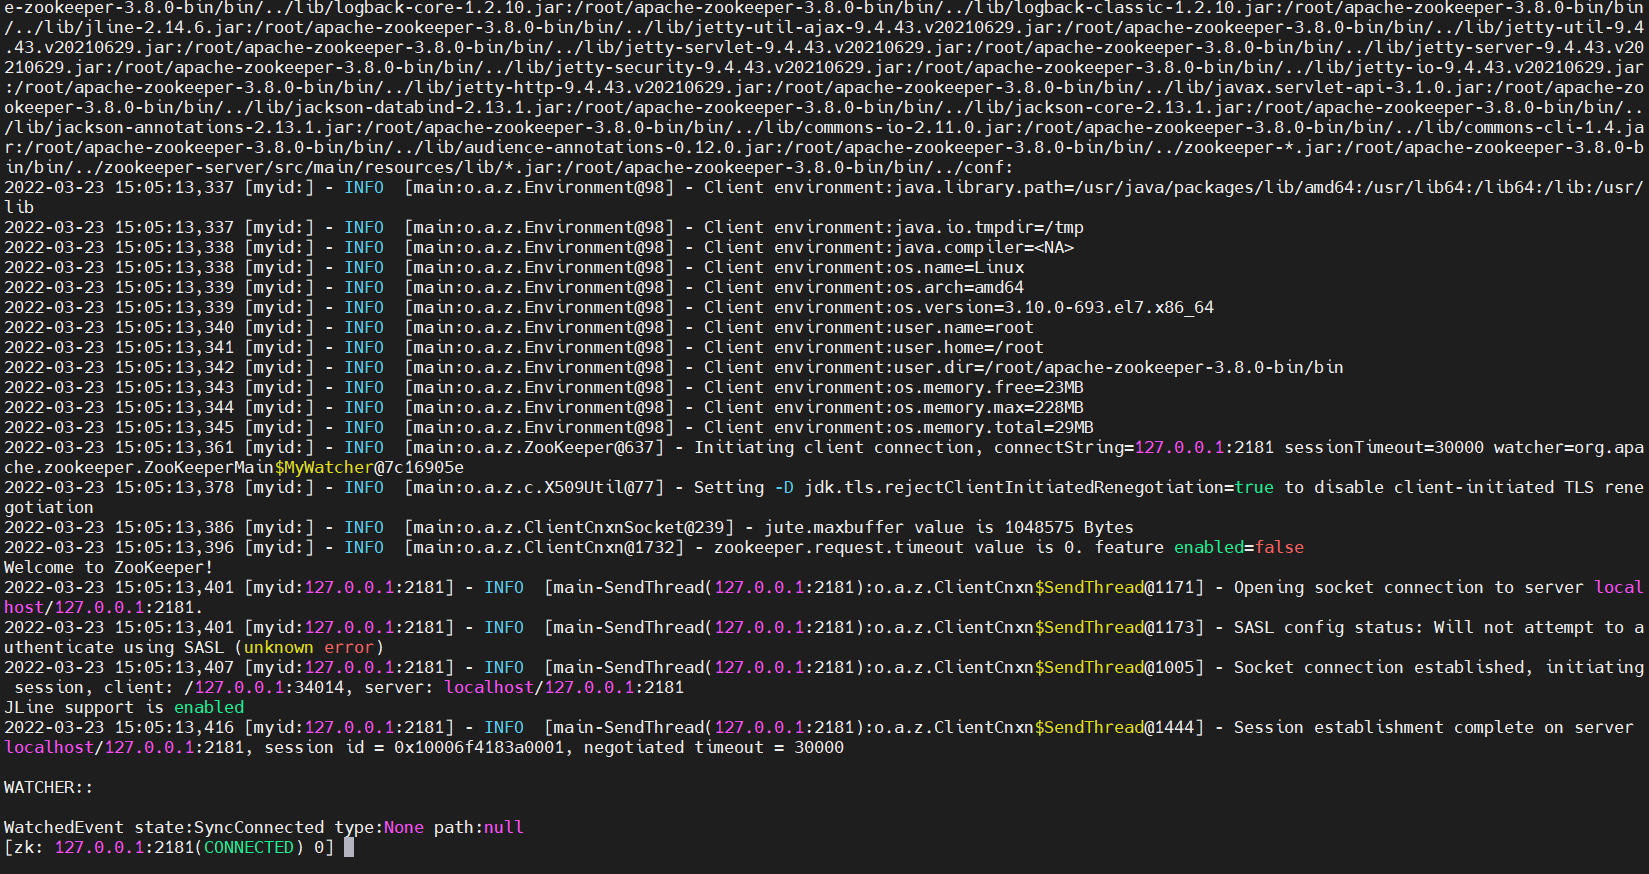Screen dimensions: 1649x874
Task: Click the '[main:o.a.z.c.X509Util@77]' logger tag
Action: pos(534,487)
